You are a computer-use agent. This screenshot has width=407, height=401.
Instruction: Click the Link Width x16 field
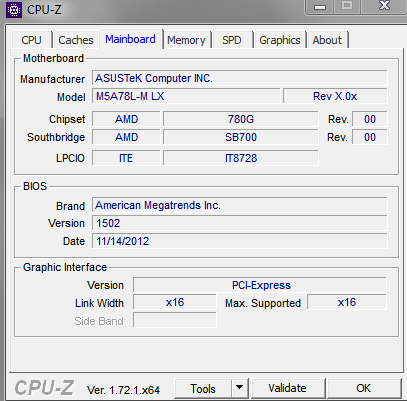[175, 302]
